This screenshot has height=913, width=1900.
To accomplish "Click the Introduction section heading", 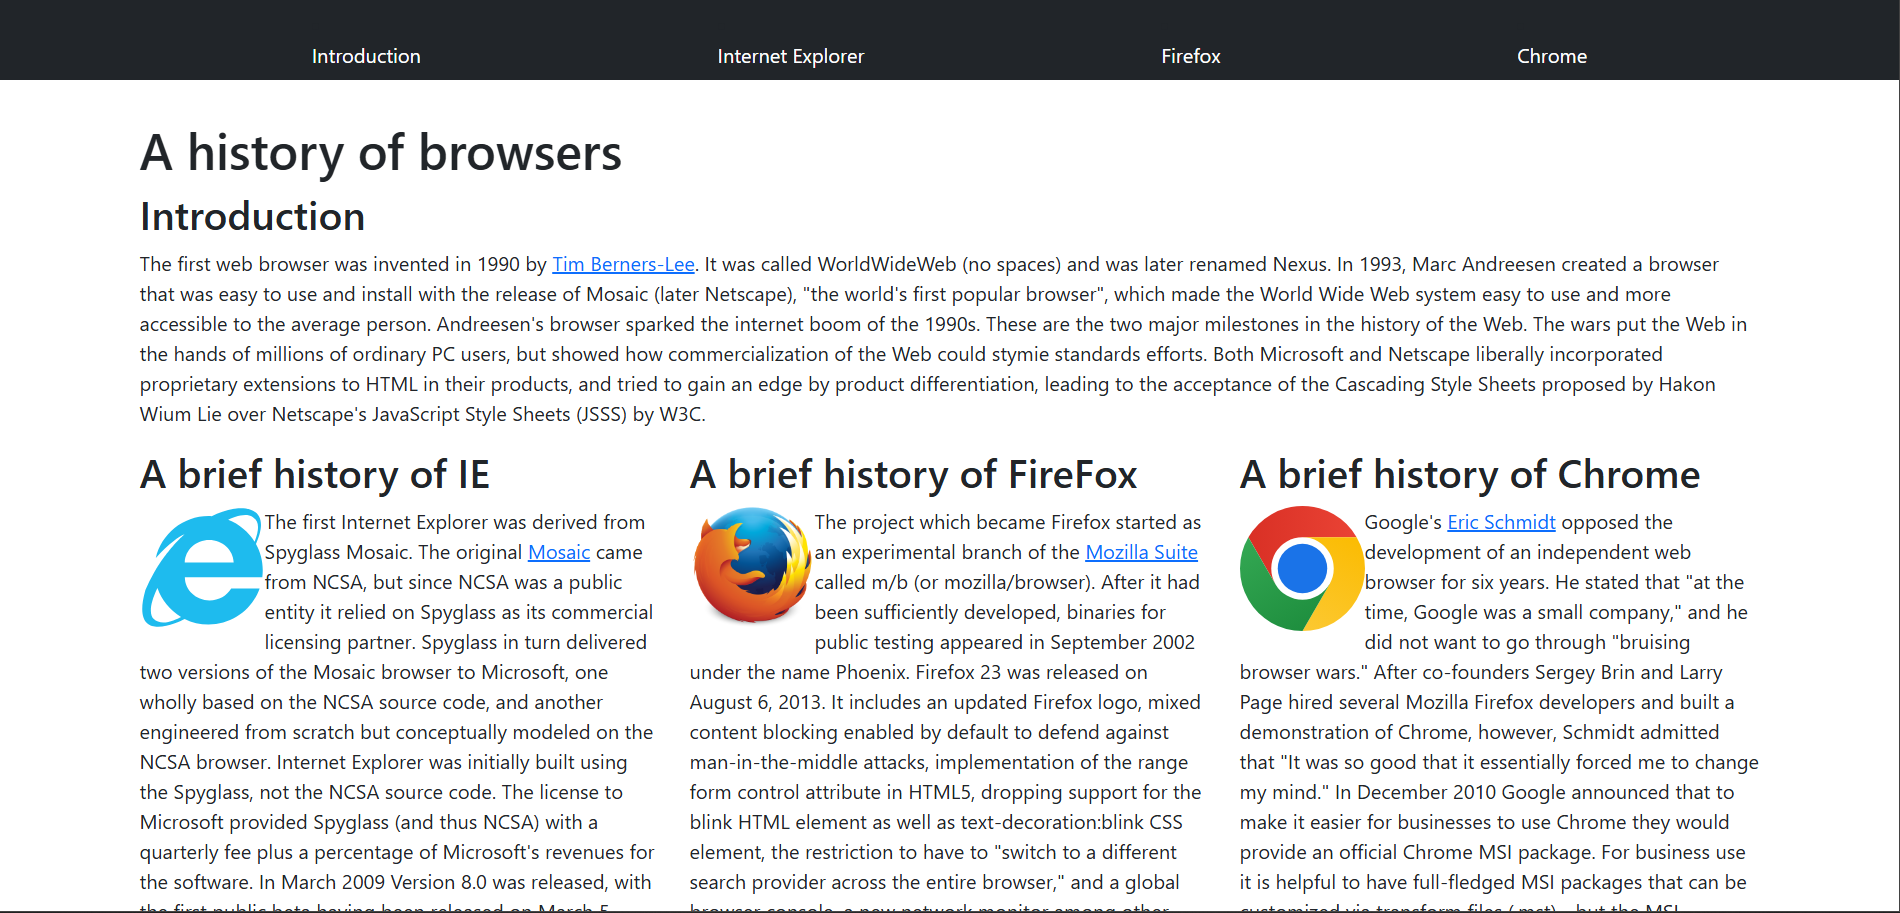I will click(x=252, y=216).
